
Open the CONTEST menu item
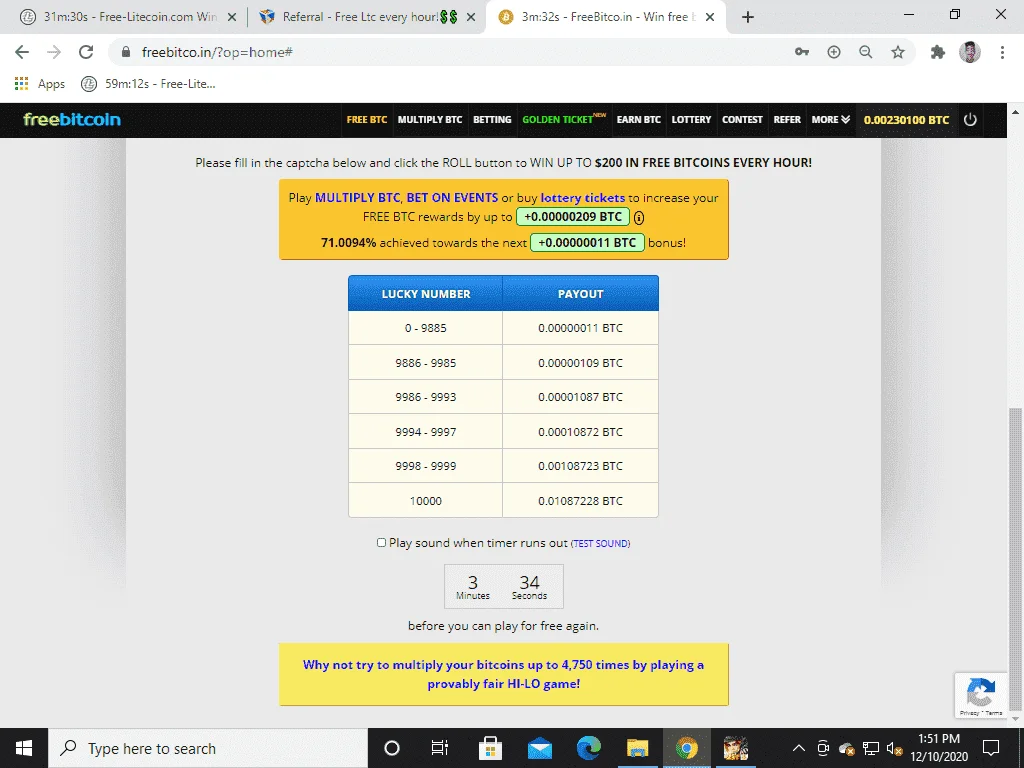pos(742,120)
